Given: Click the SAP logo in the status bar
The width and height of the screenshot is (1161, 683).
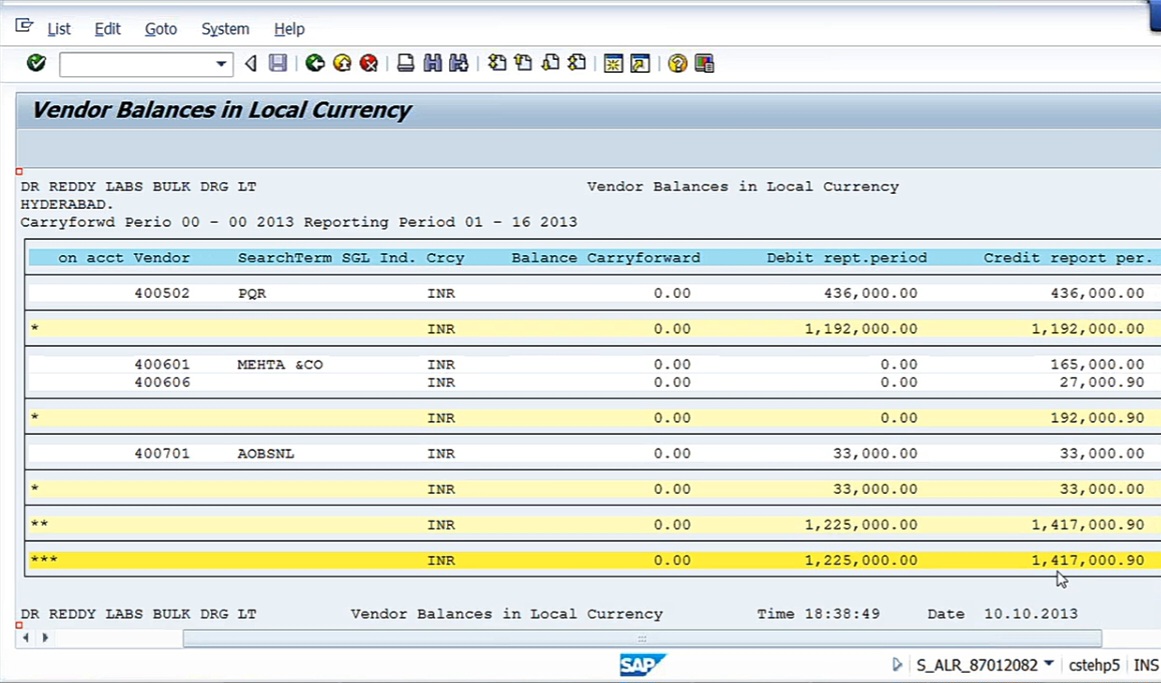Looking at the screenshot, I should pos(642,664).
